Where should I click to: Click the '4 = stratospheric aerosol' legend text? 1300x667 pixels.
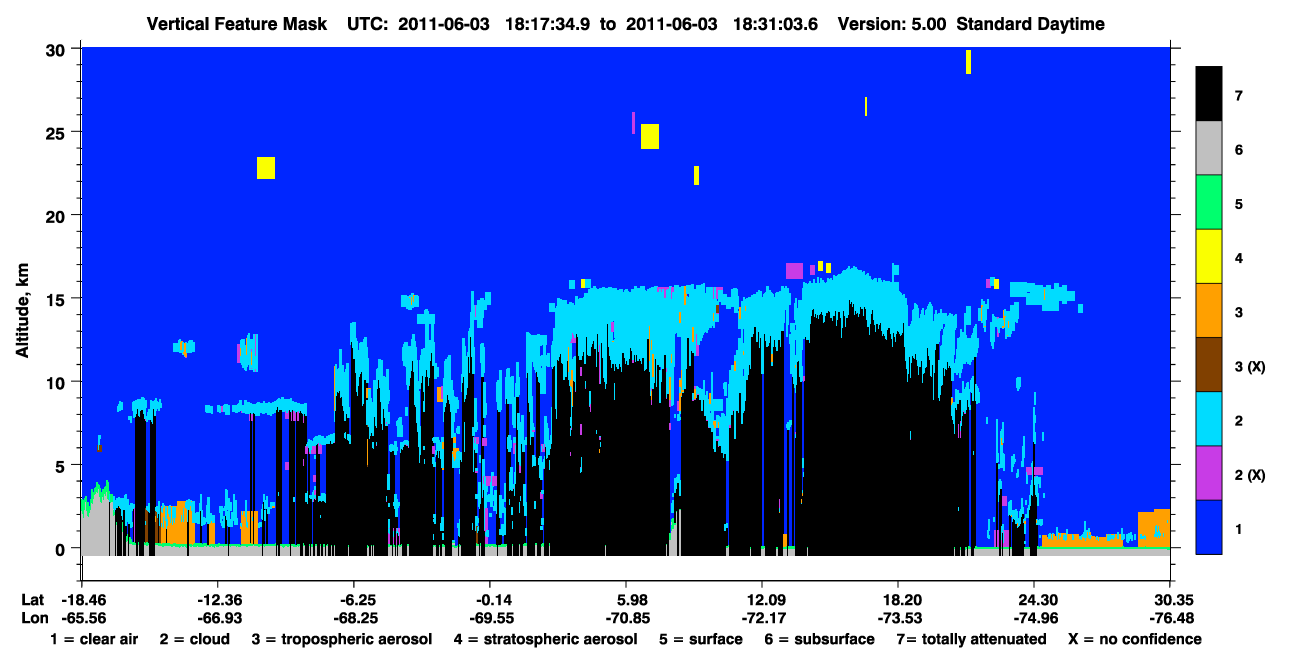point(545,639)
